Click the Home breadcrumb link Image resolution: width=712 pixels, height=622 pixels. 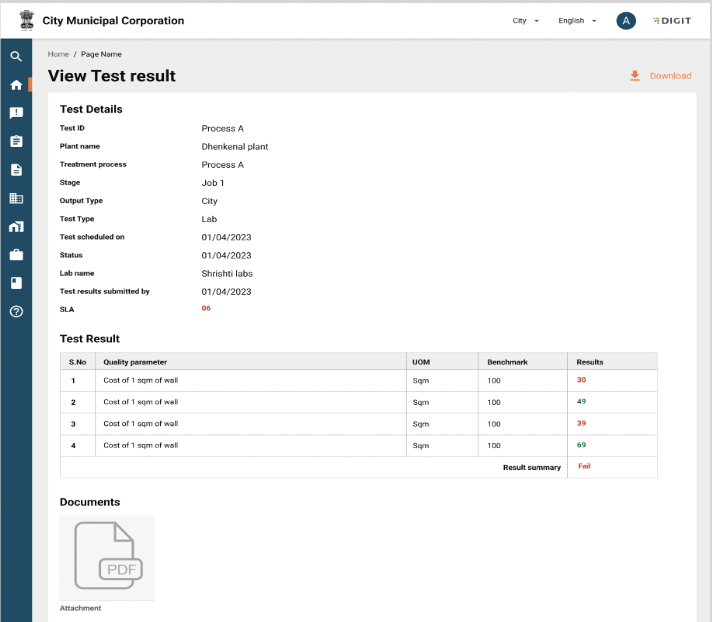coord(58,54)
